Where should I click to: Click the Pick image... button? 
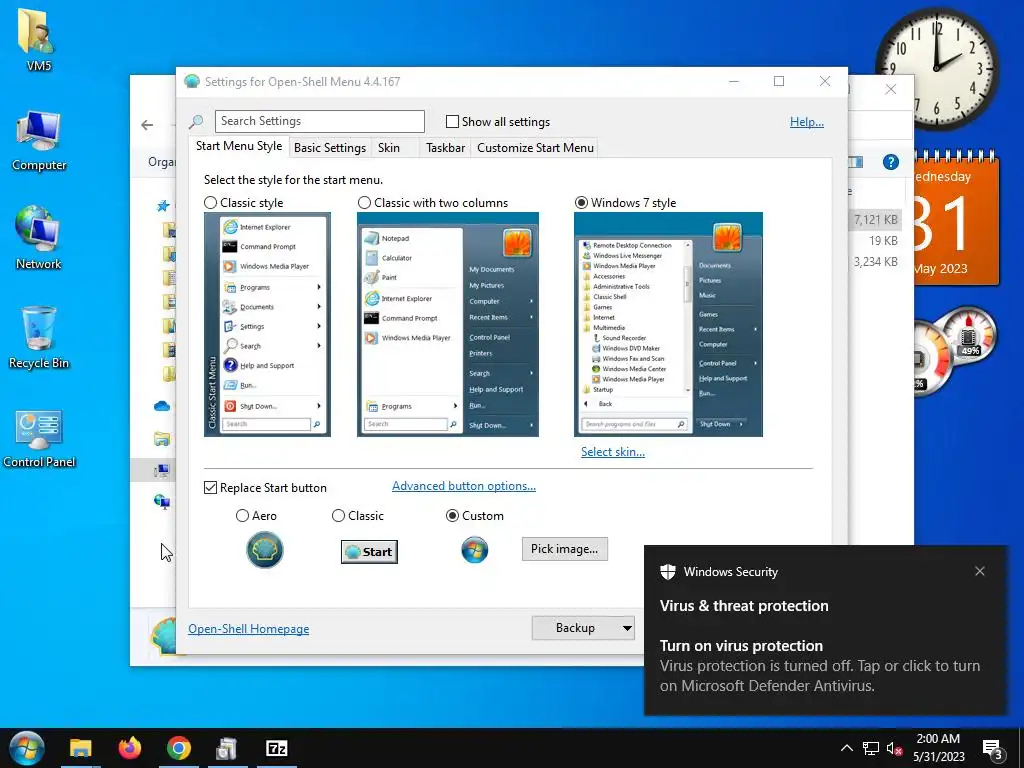[x=564, y=549]
